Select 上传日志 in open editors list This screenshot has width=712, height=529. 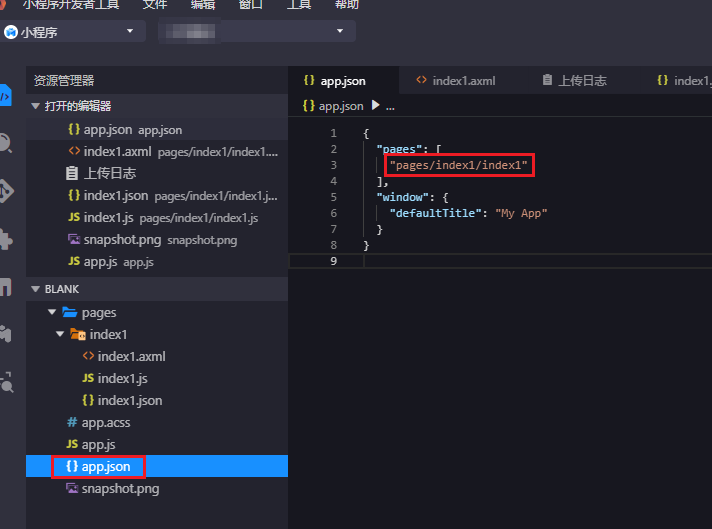[x=157, y=173]
